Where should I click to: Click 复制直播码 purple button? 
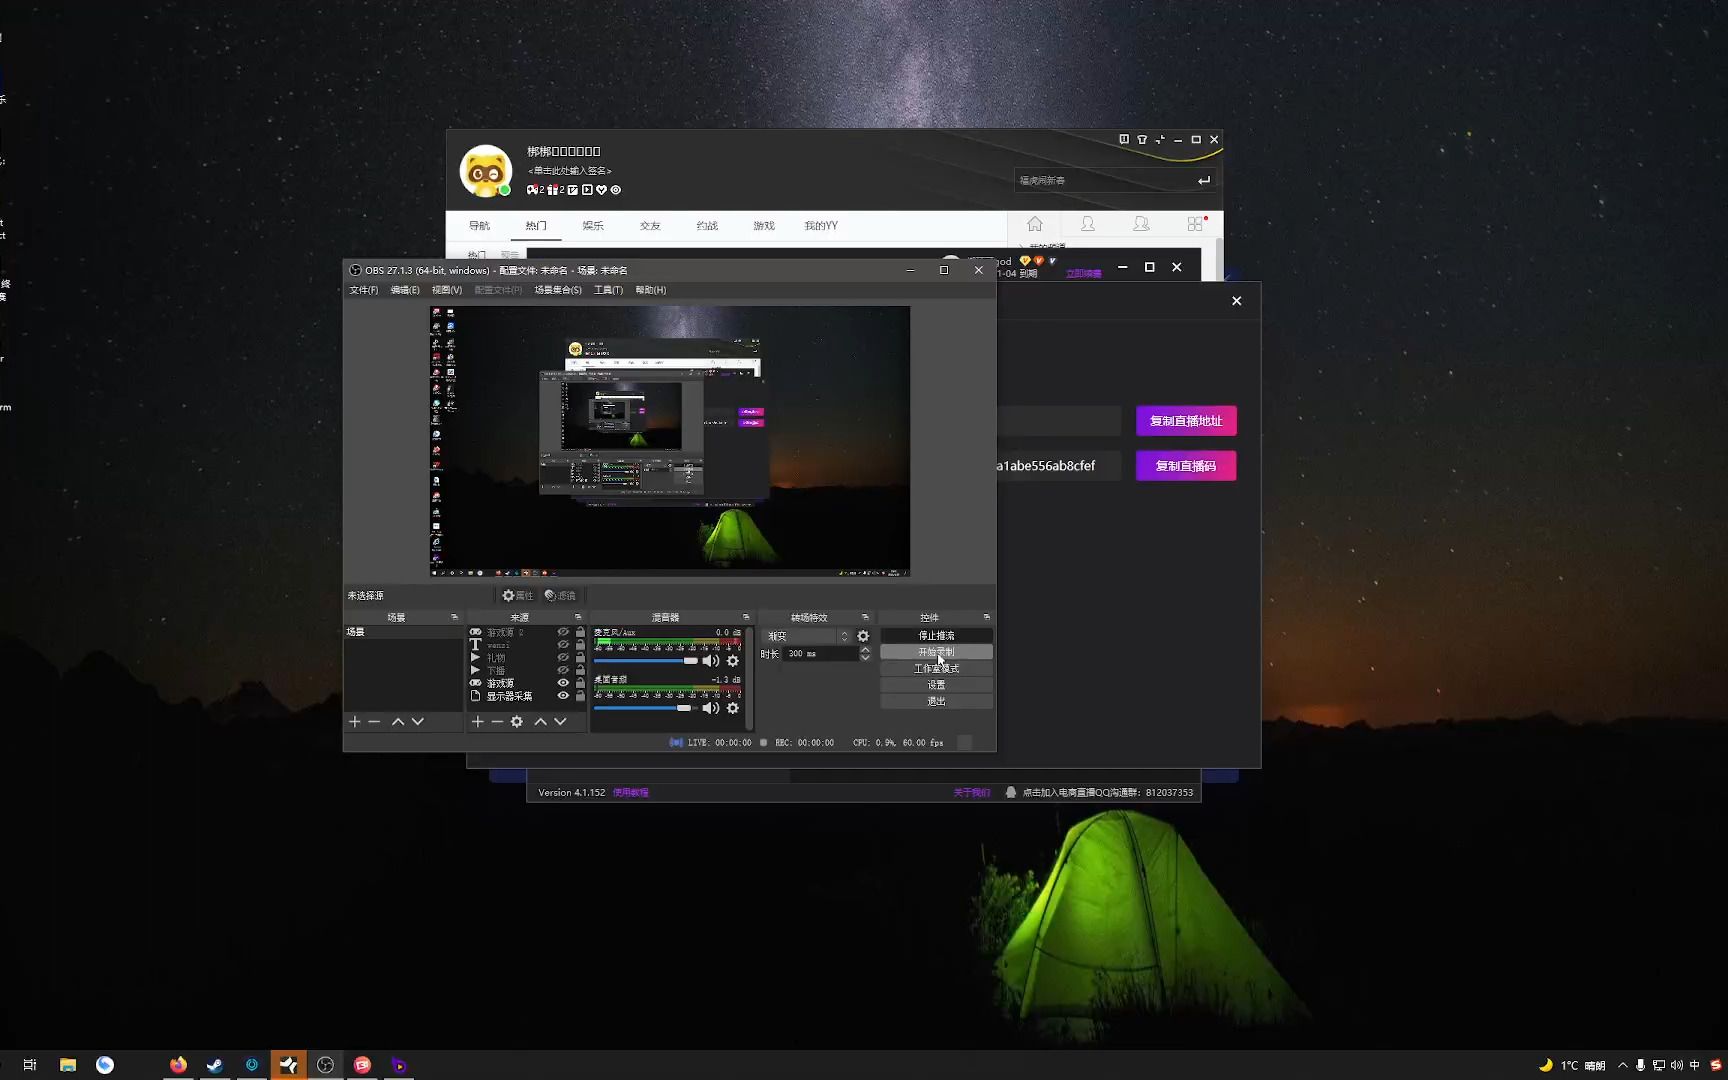click(1186, 466)
